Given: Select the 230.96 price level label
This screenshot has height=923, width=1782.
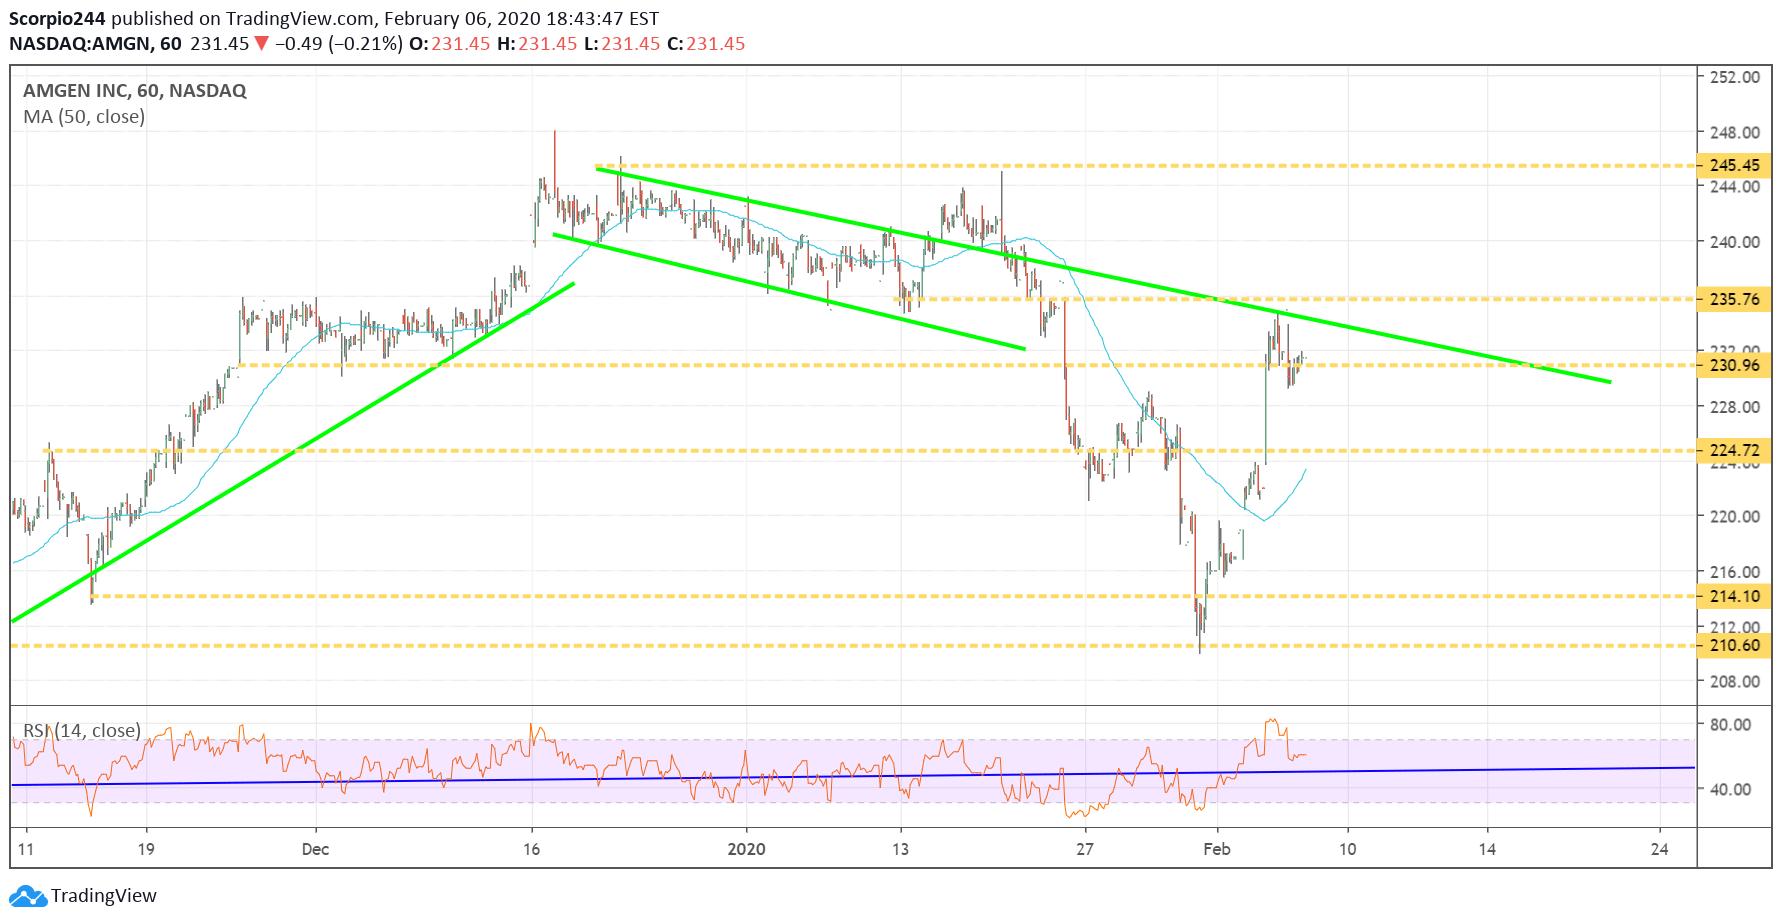Looking at the screenshot, I should [1735, 365].
